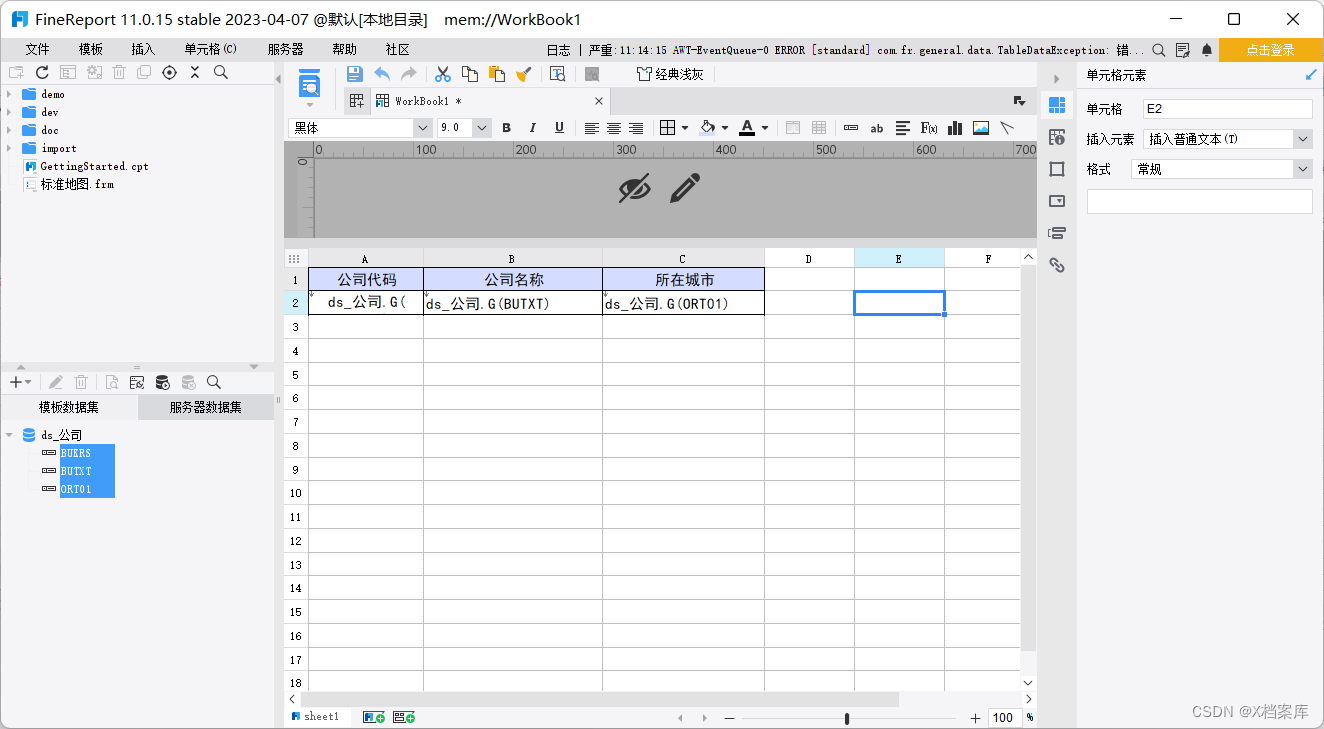This screenshot has height=729, width=1324.
Task: Open the 插入 menu
Action: [x=143, y=49]
